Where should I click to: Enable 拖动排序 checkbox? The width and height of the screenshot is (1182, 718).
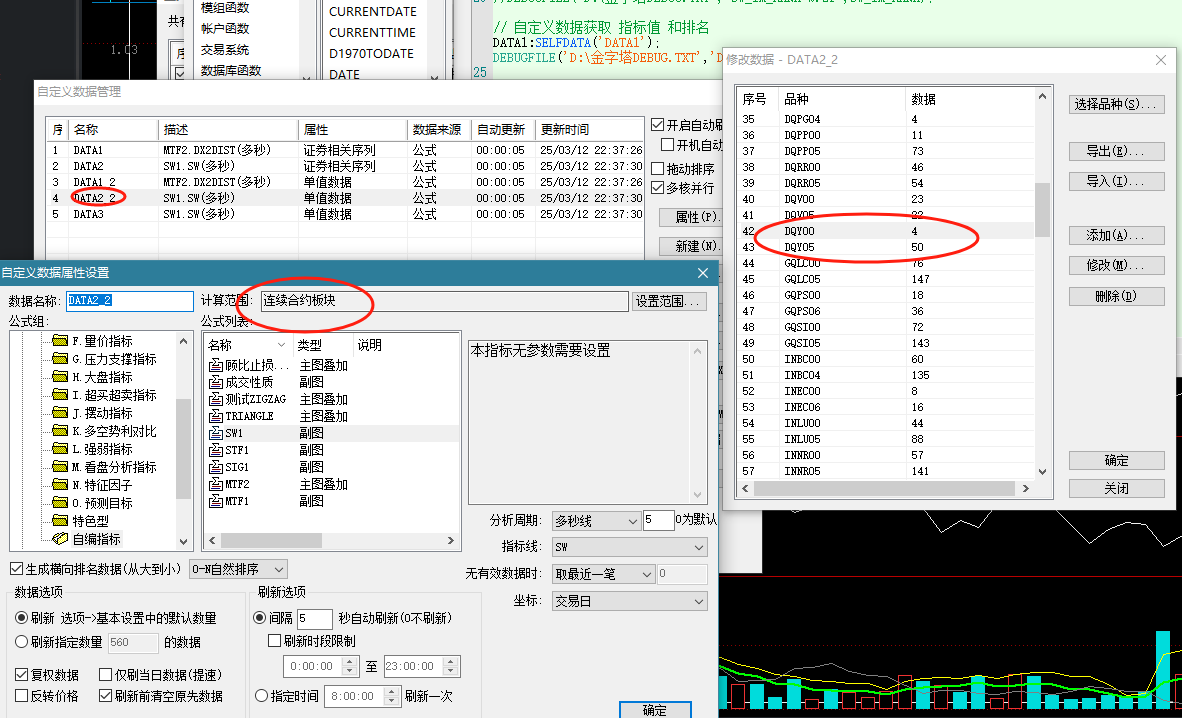(x=657, y=169)
